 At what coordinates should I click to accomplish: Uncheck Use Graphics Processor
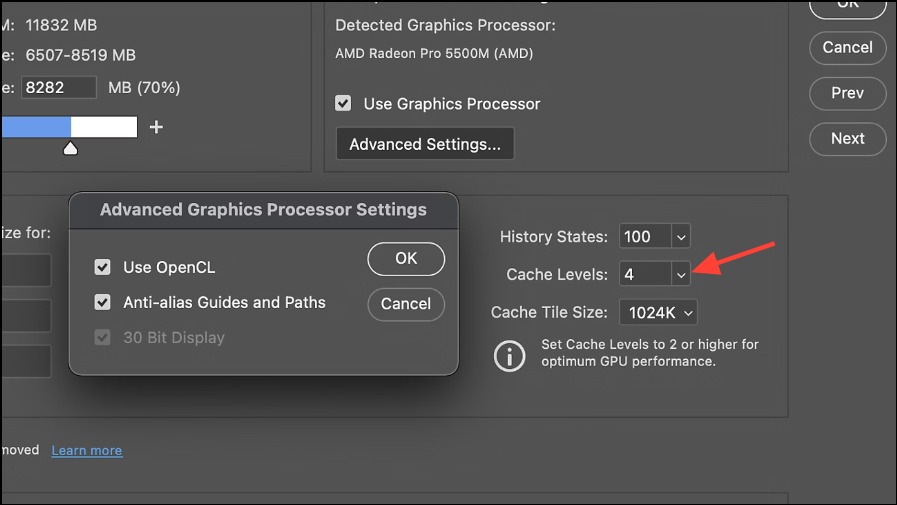pos(343,104)
